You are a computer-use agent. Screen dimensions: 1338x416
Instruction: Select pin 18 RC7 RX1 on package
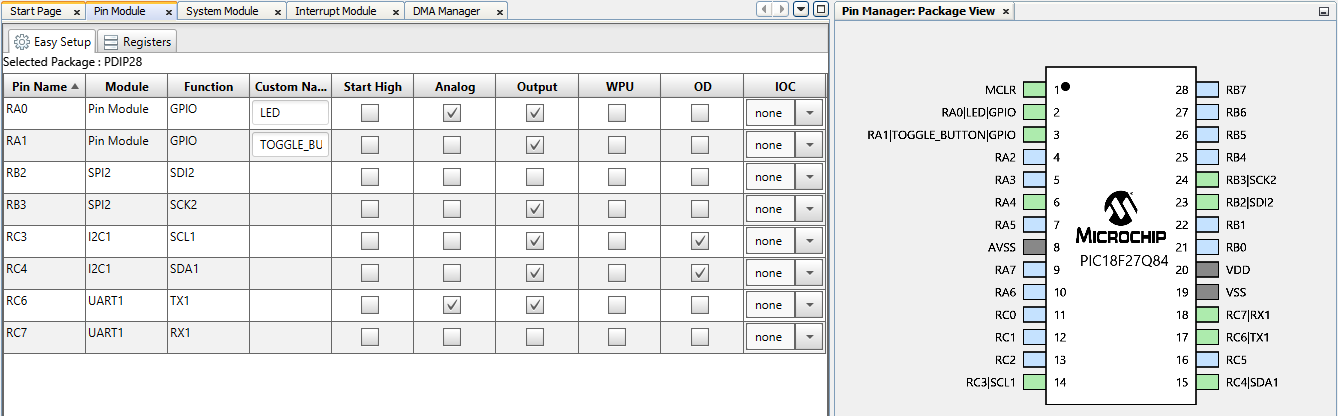point(1208,314)
